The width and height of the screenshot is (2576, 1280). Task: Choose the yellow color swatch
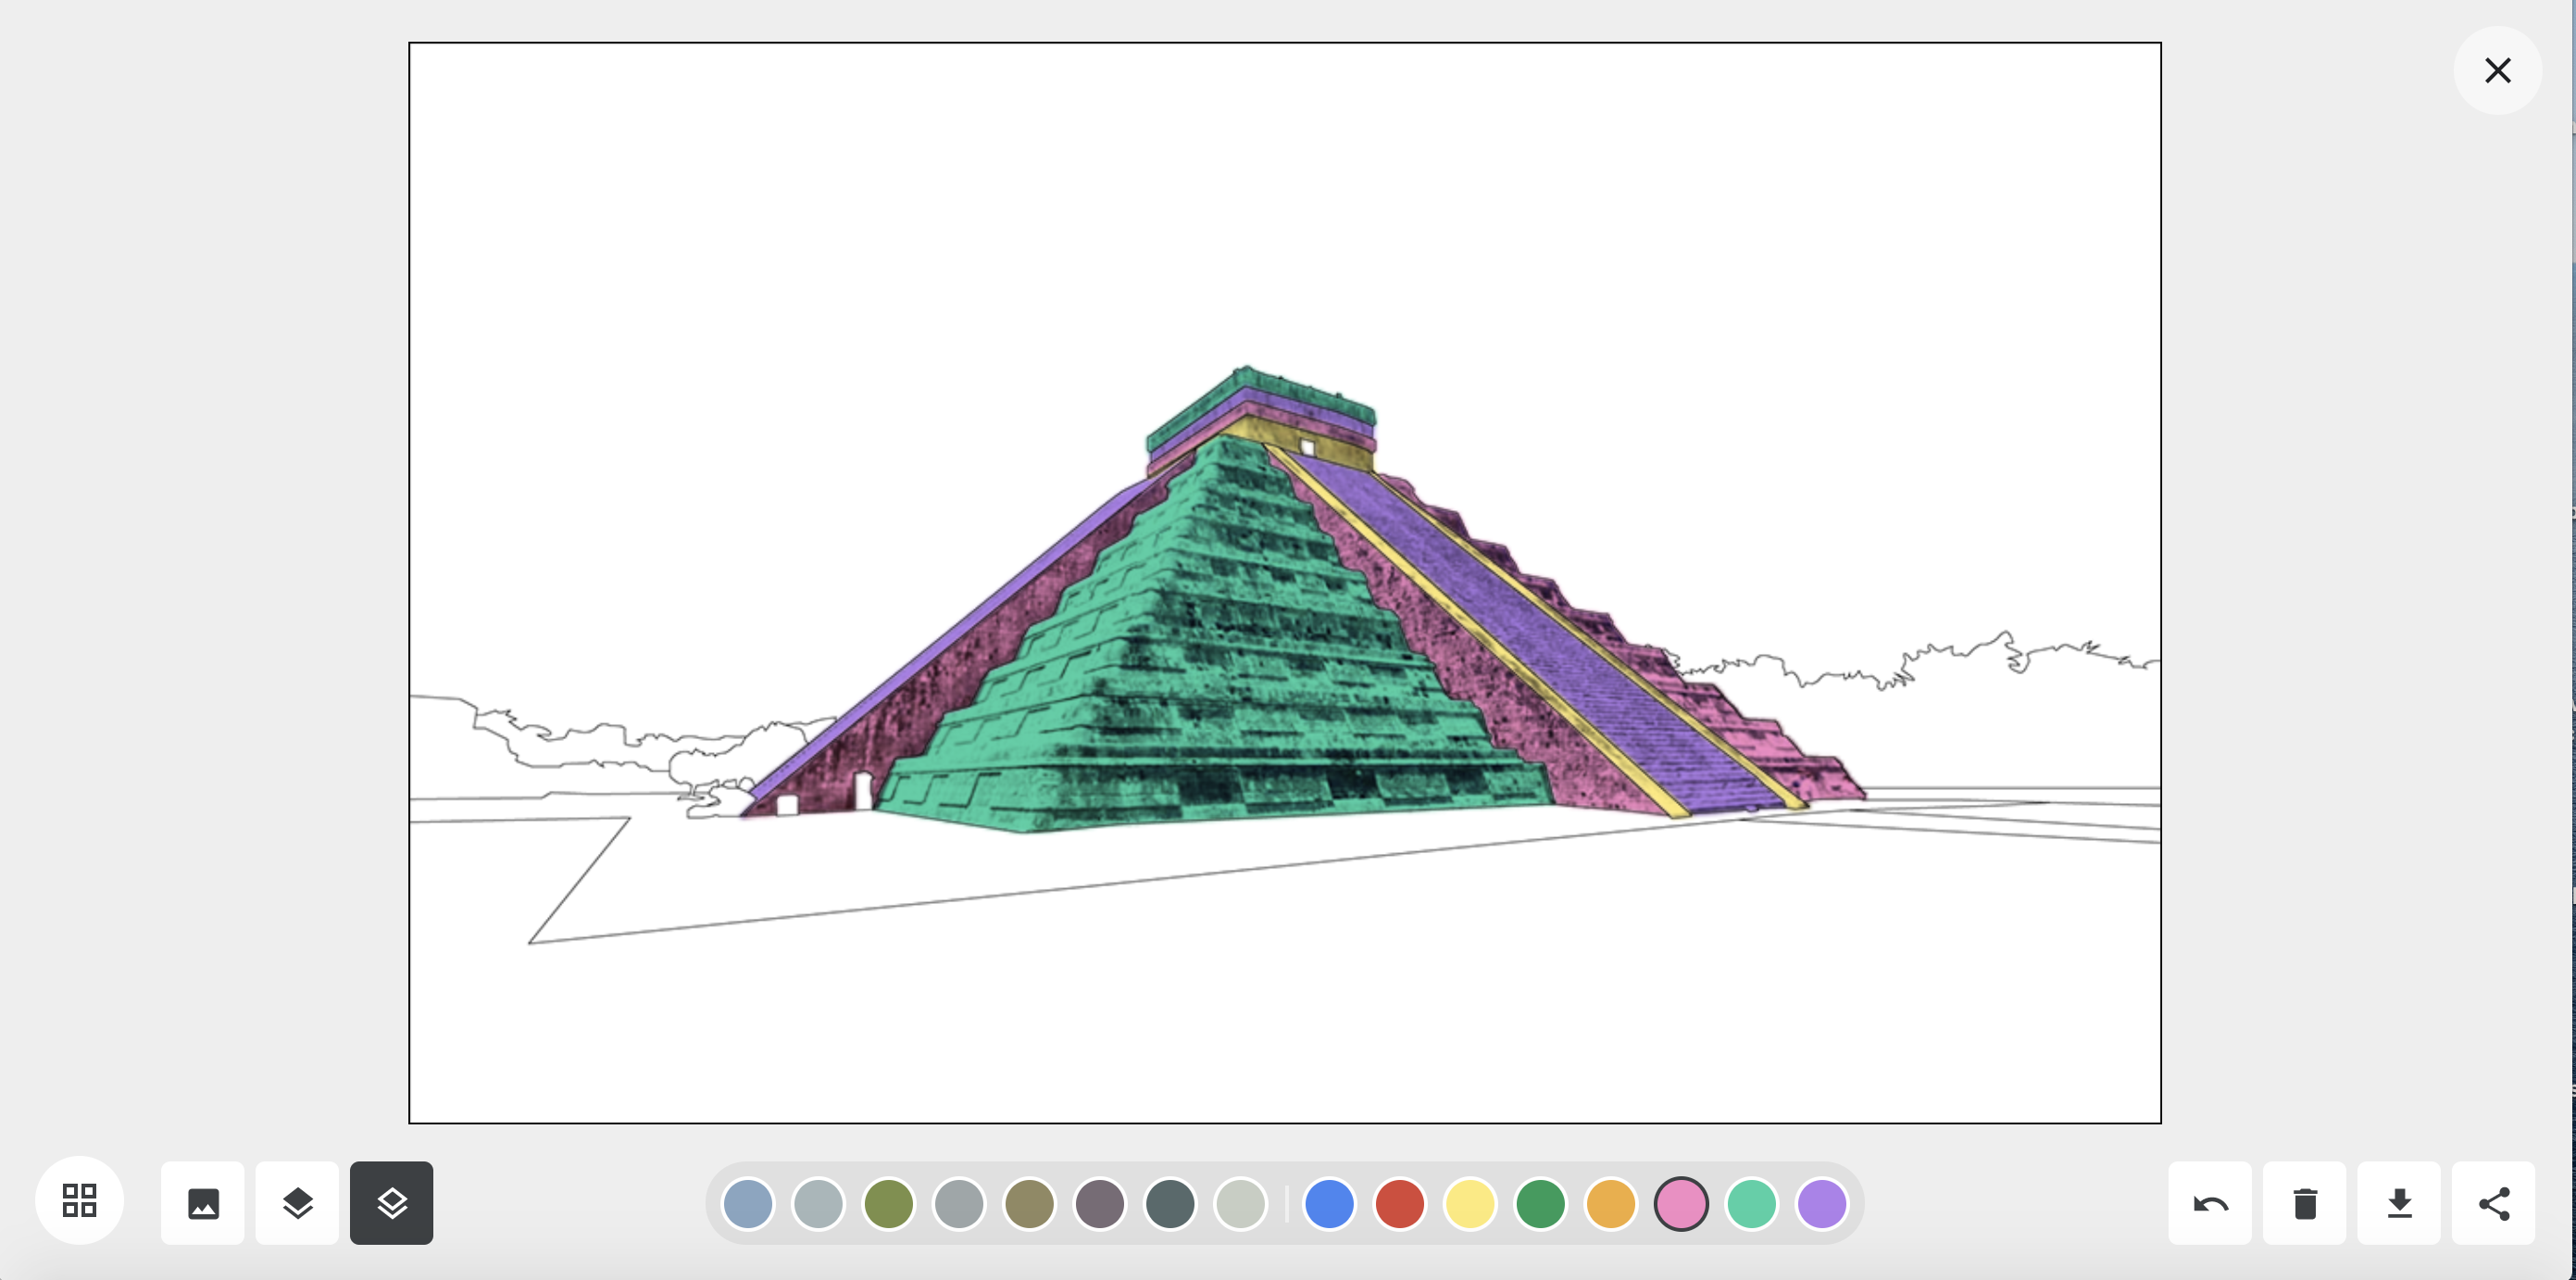point(1470,1203)
